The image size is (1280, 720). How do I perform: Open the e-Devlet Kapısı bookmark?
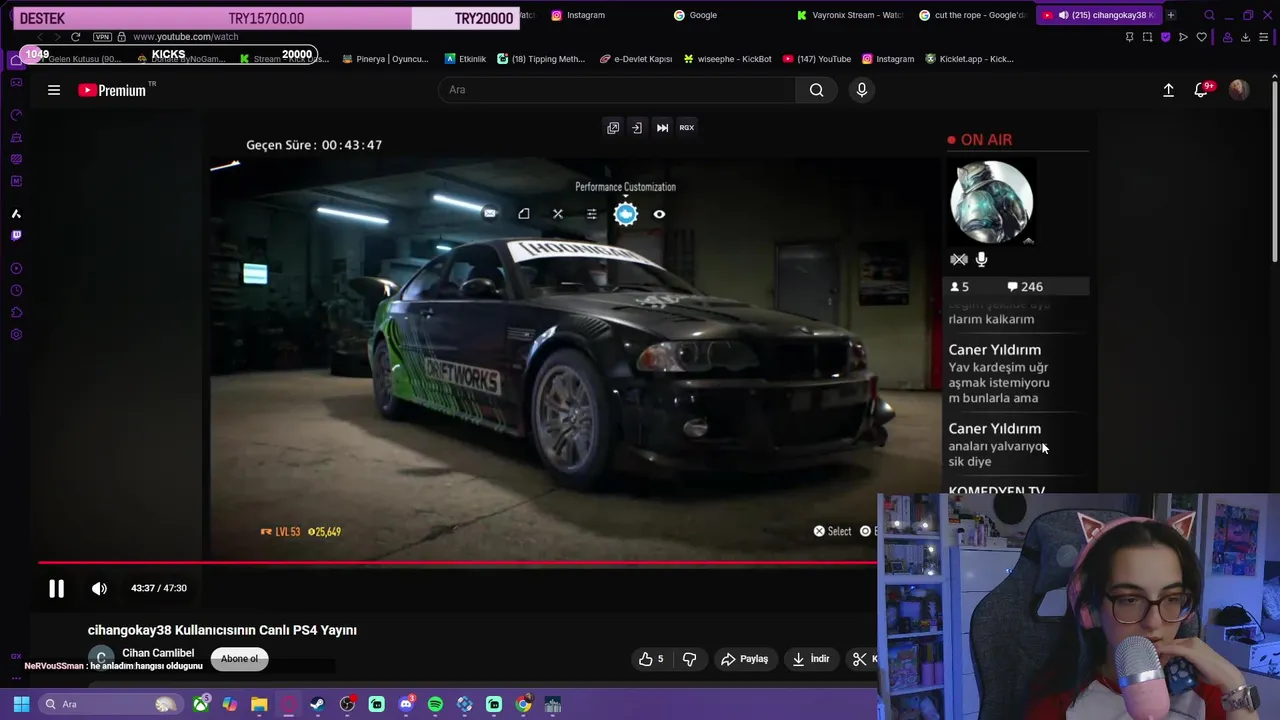tap(636, 59)
